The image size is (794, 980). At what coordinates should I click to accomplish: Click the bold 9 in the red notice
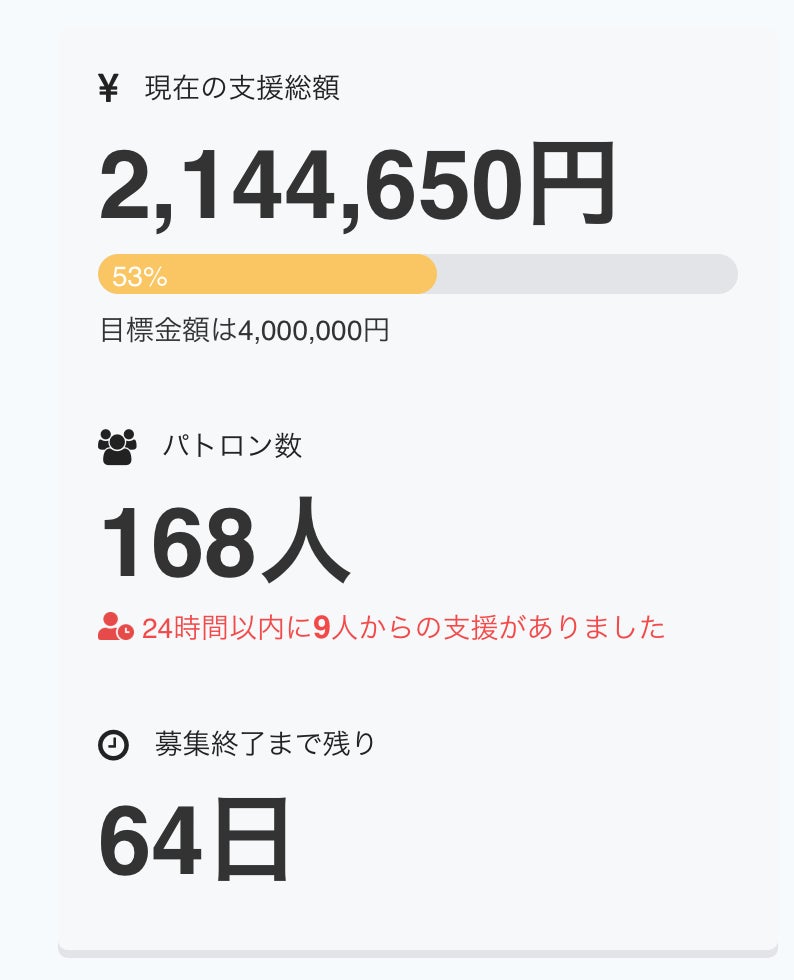tap(321, 628)
